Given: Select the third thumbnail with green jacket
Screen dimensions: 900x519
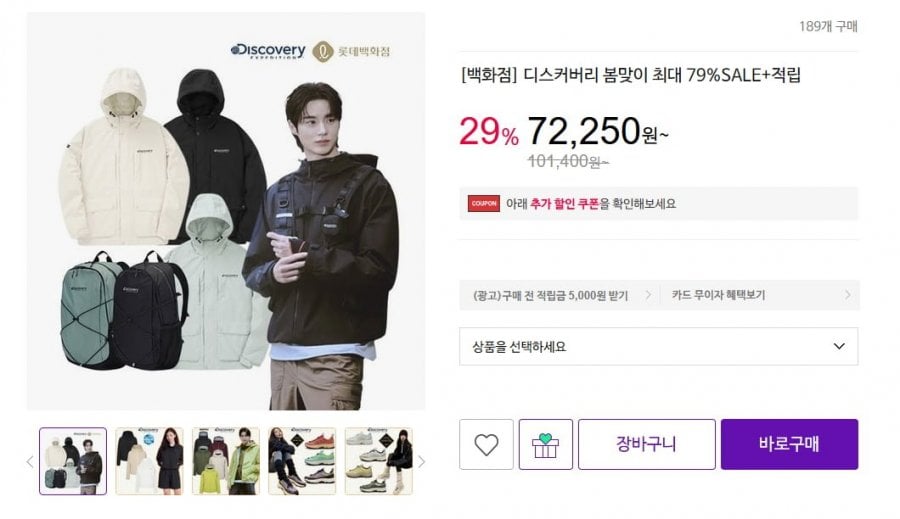Looking at the screenshot, I should coord(226,461).
